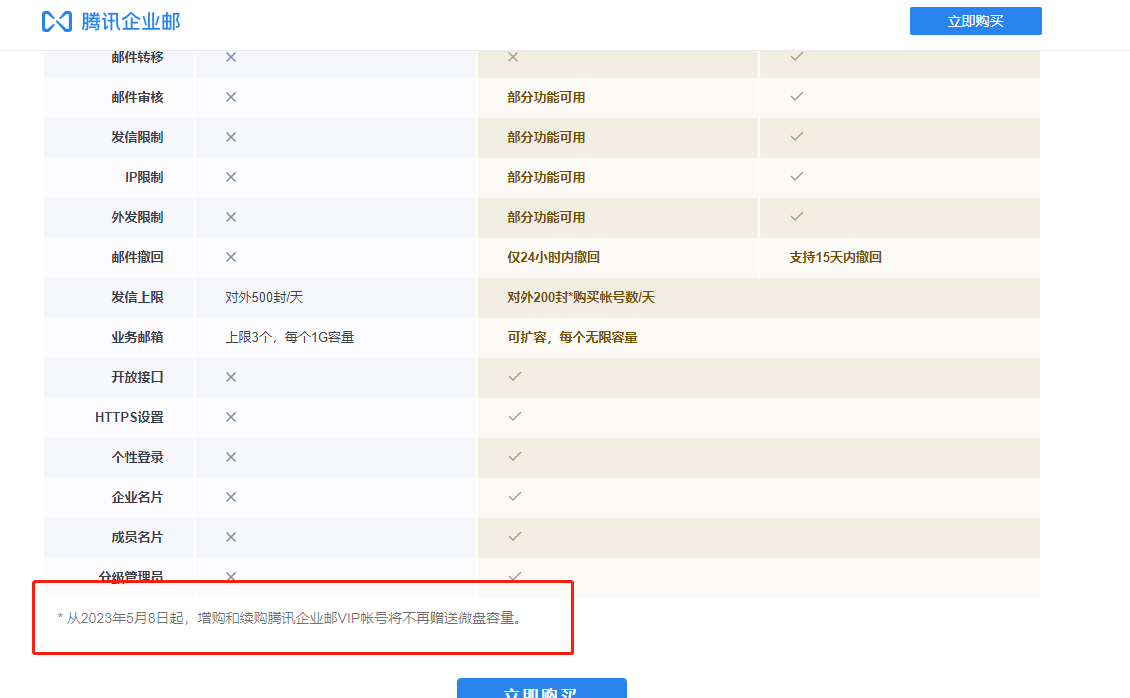Viewport: 1130px width, 698px height.
Task: Click the checkmark icon in the 个性登录 row
Action: coord(515,457)
